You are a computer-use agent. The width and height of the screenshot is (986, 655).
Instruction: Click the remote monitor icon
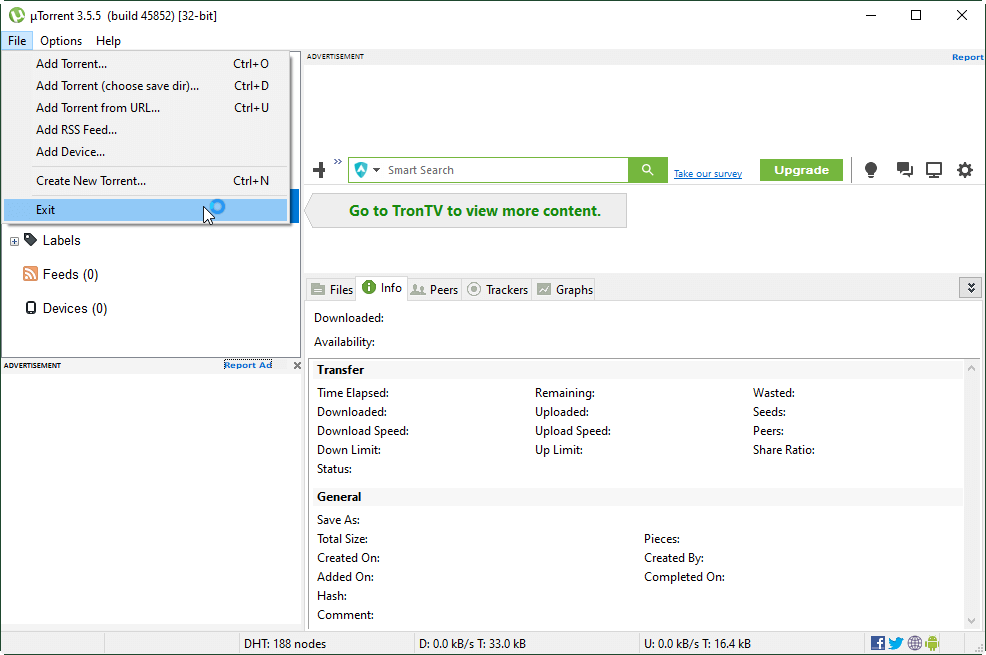(x=934, y=170)
